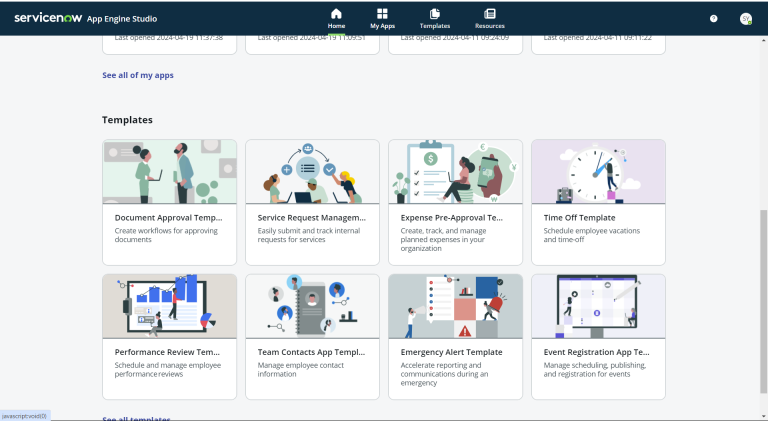The height and width of the screenshot is (421, 768).
Task: Open See all templates link
Action: pyautogui.click(x=136, y=418)
